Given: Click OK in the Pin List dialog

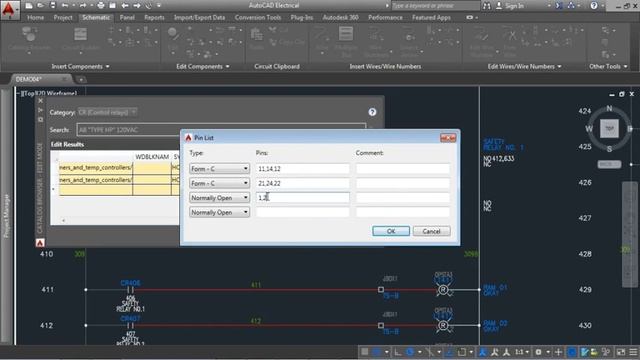Looking at the screenshot, I should (391, 231).
